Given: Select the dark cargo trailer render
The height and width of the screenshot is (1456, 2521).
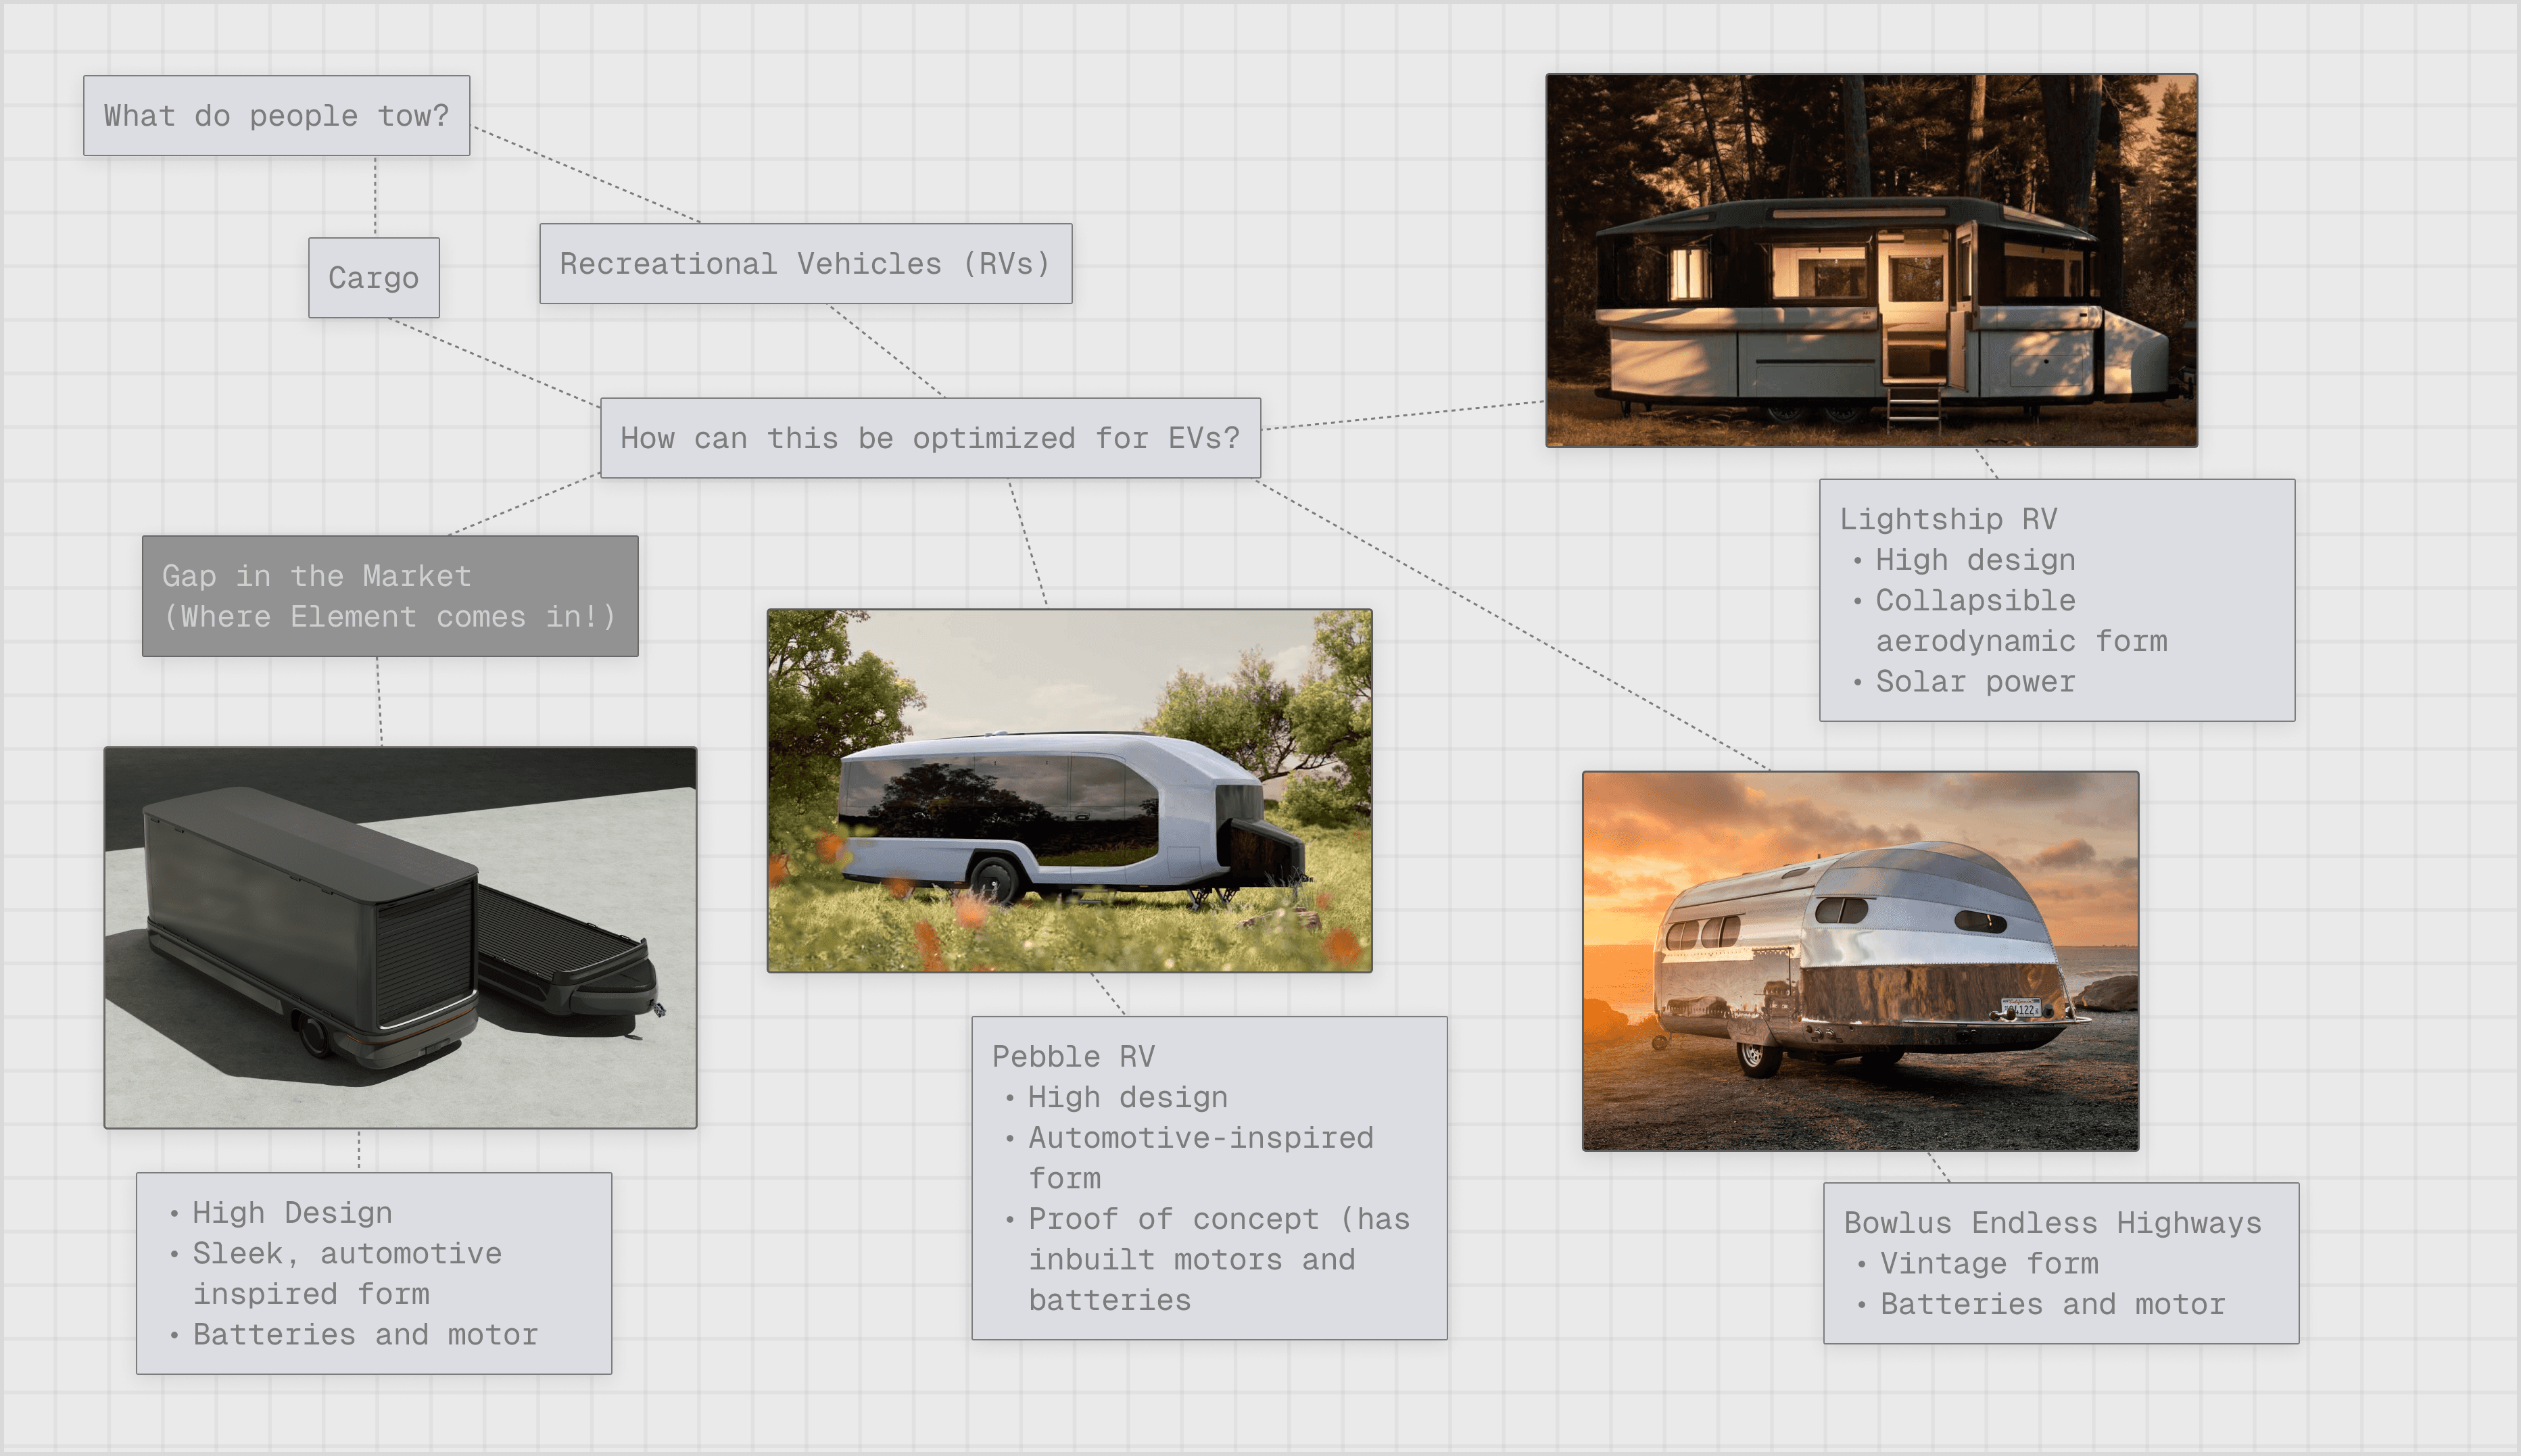Looking at the screenshot, I should pyautogui.click(x=400, y=937).
